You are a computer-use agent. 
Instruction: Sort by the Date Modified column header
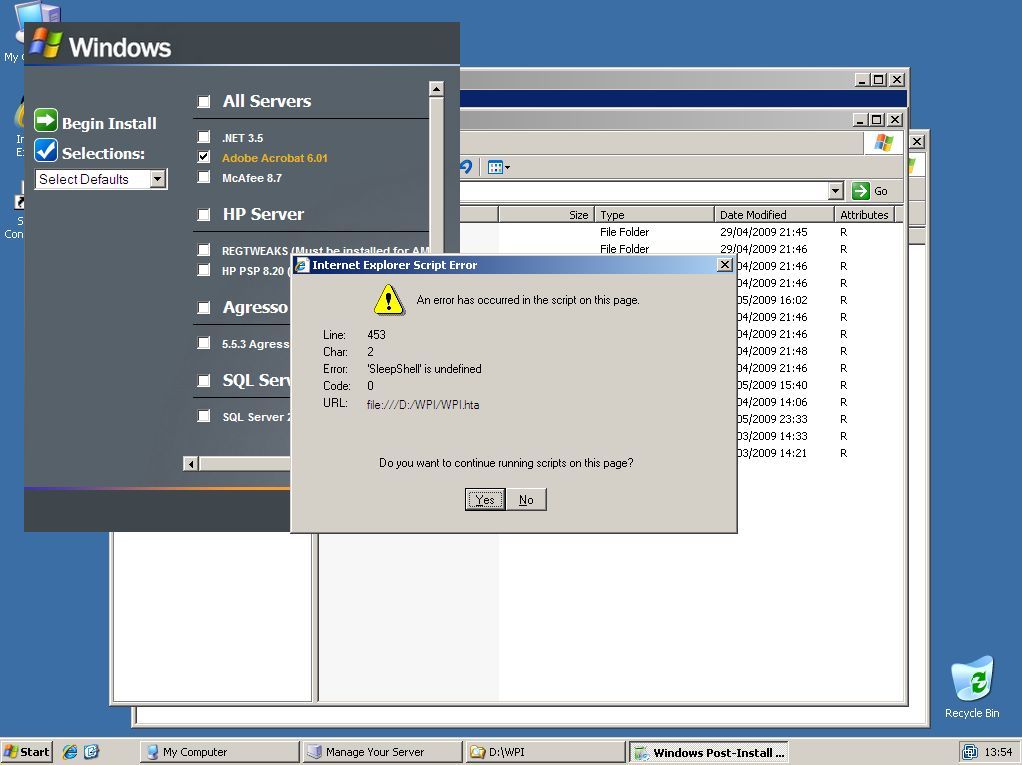(x=774, y=214)
